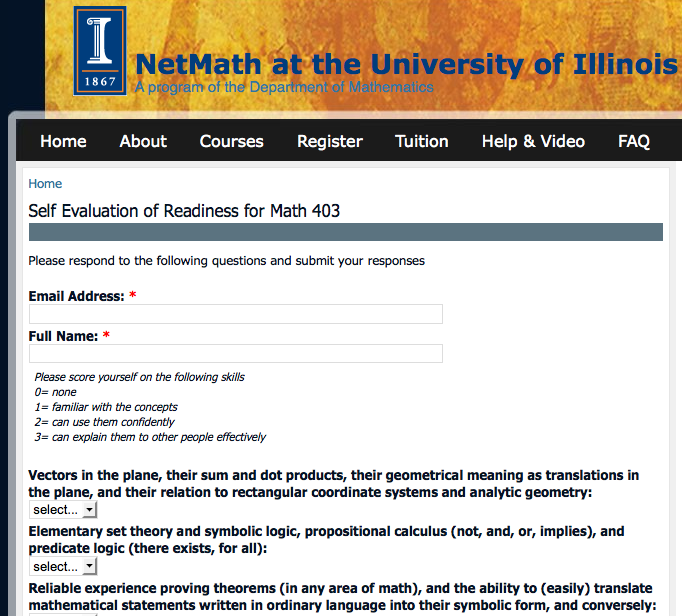Navigate to the FAQ menu item
Viewport: 682px width, 616px height.
[634, 141]
